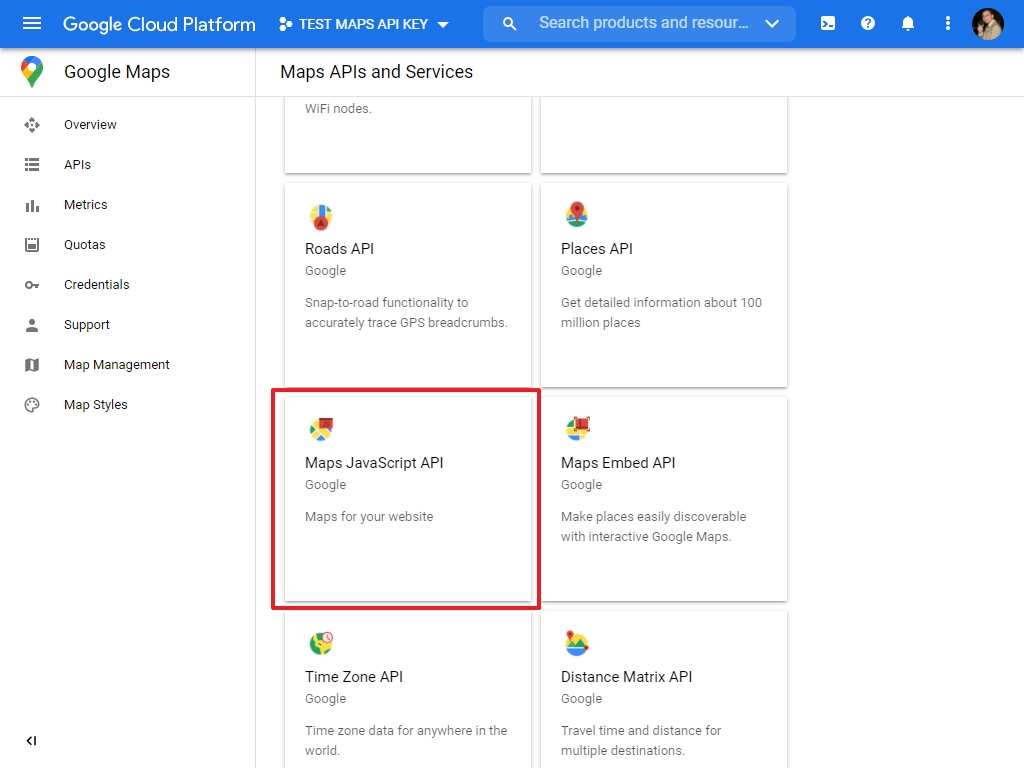Open the Help question mark icon

coord(867,24)
